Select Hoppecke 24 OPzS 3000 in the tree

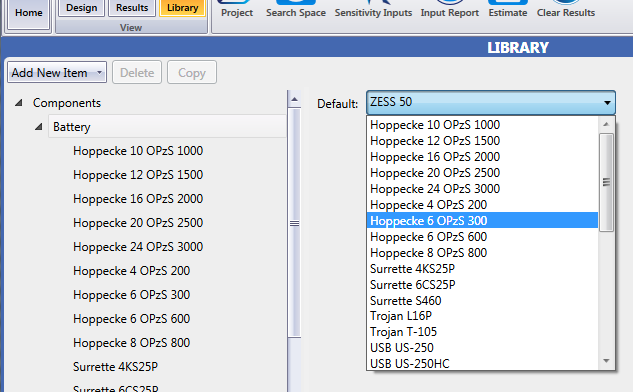pyautogui.click(x=138, y=247)
